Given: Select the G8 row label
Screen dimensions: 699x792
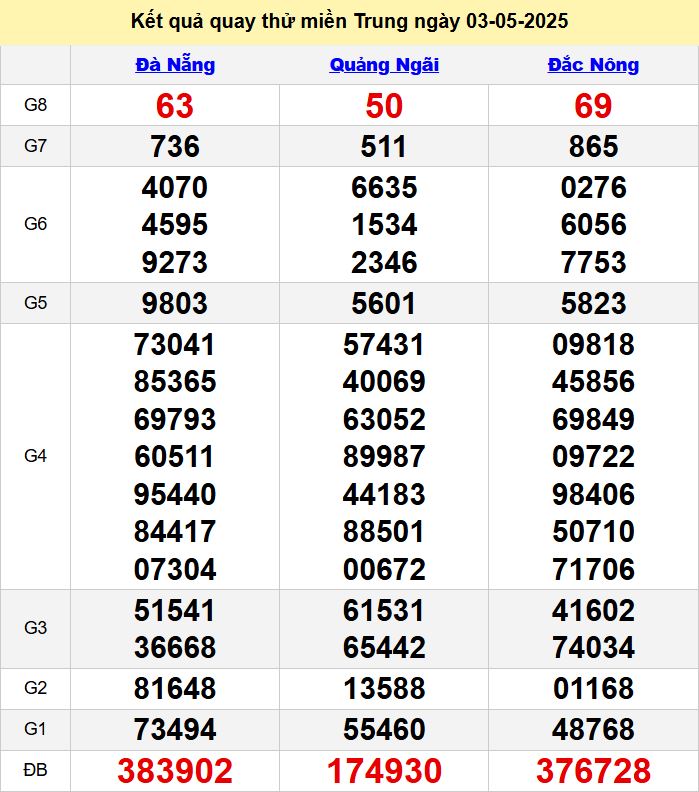Looking at the screenshot, I should point(35,105).
